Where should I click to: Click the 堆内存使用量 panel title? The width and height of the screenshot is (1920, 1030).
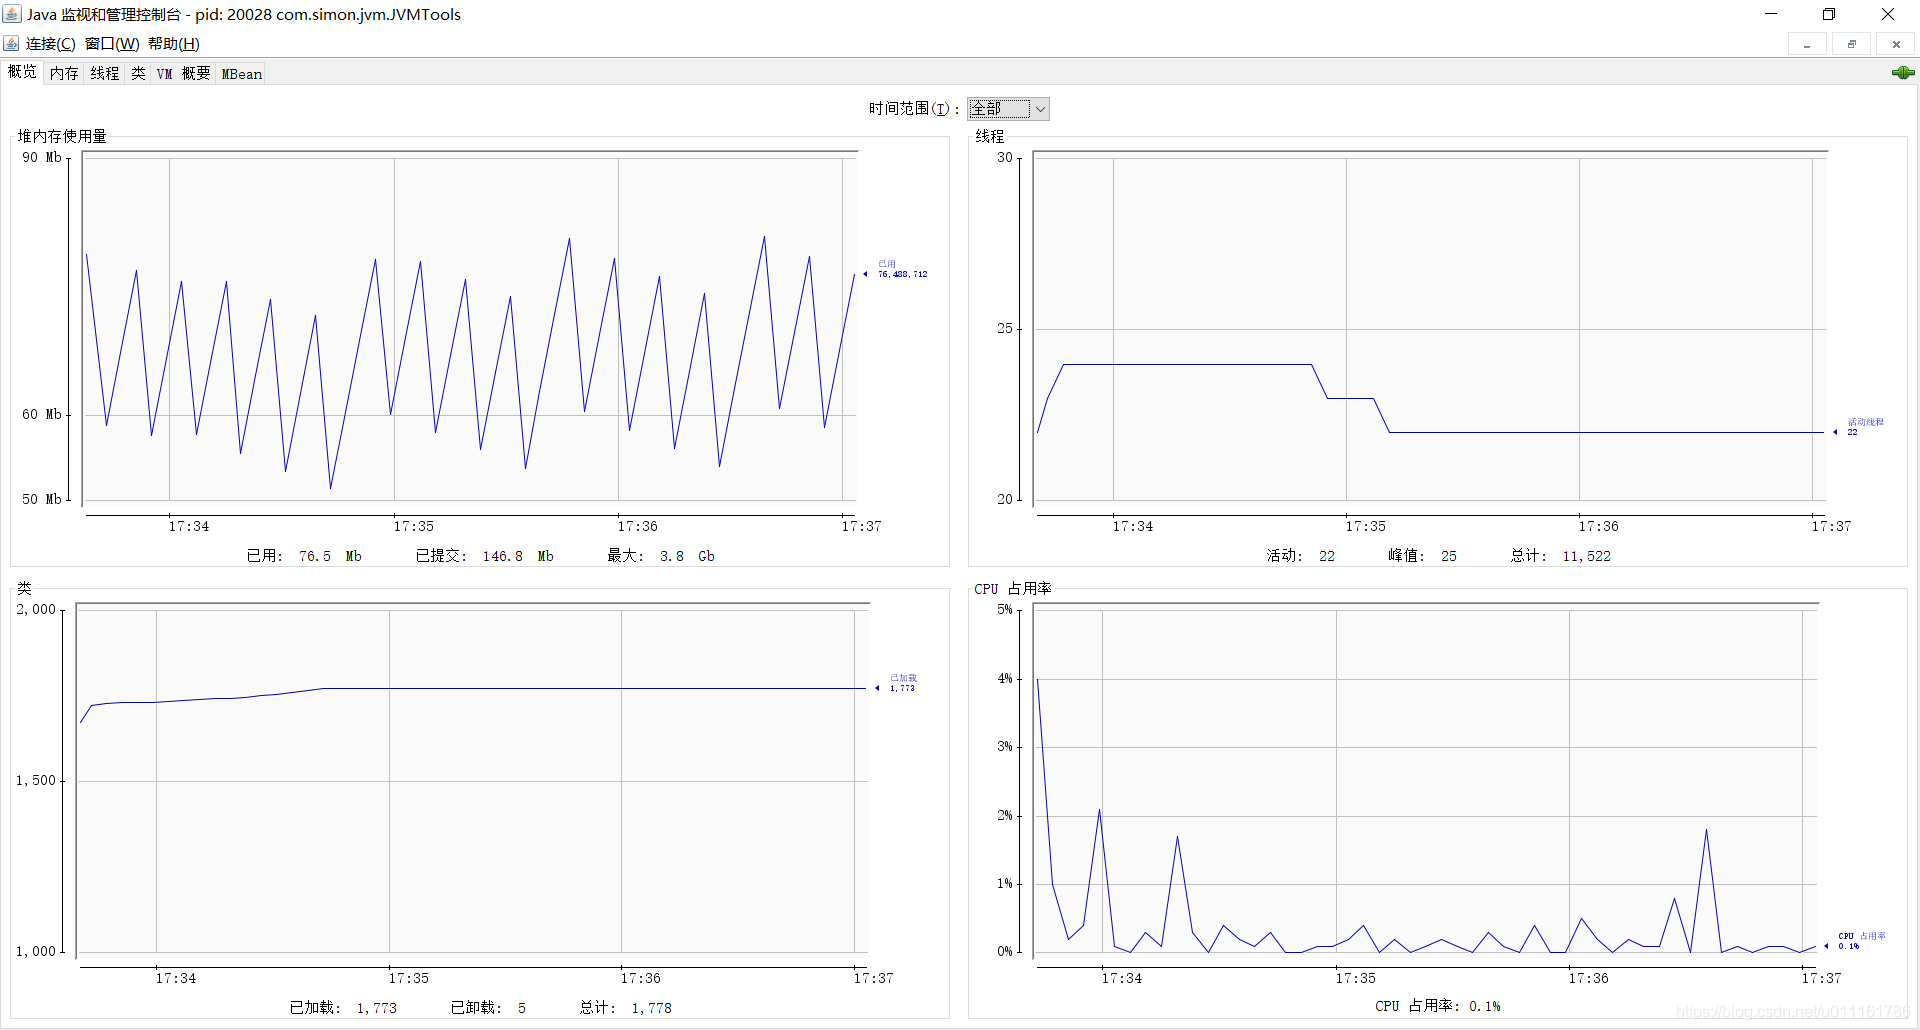coord(62,136)
